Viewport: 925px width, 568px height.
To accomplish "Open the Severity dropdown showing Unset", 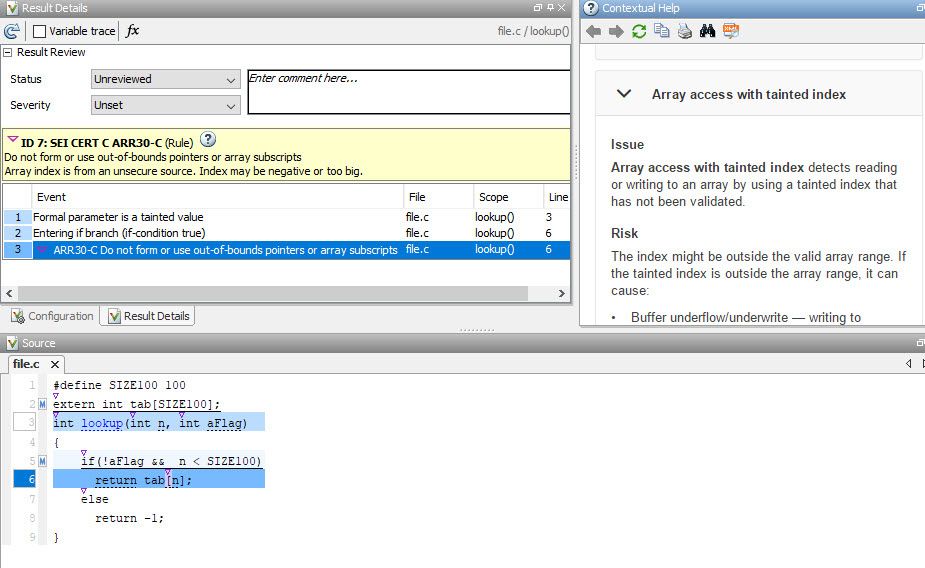I will pos(165,105).
